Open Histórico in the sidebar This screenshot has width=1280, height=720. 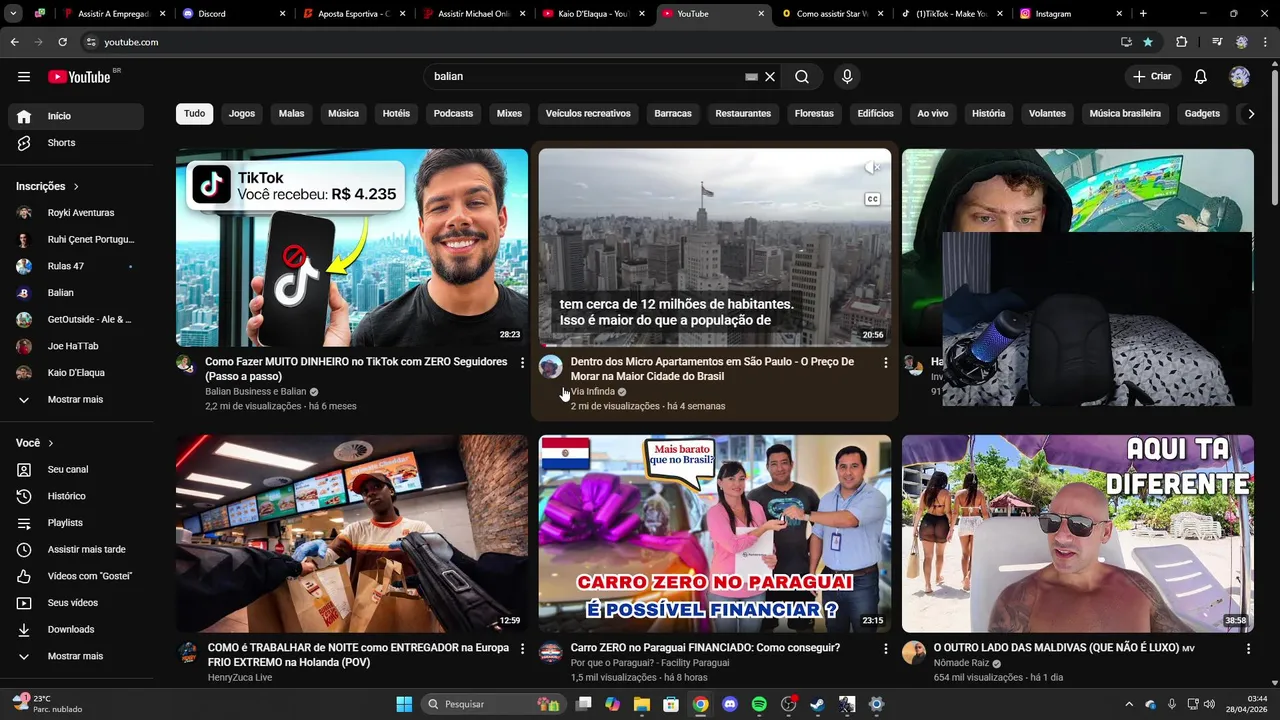point(76,496)
